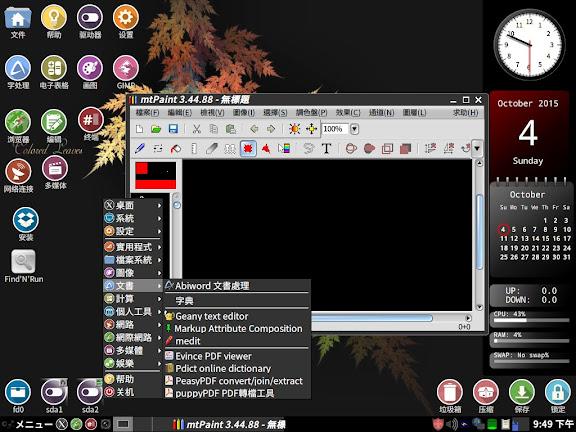Image resolution: width=576 pixels, height=432 pixels.
Task: Click the red bar in the colour preview
Action: point(156,184)
